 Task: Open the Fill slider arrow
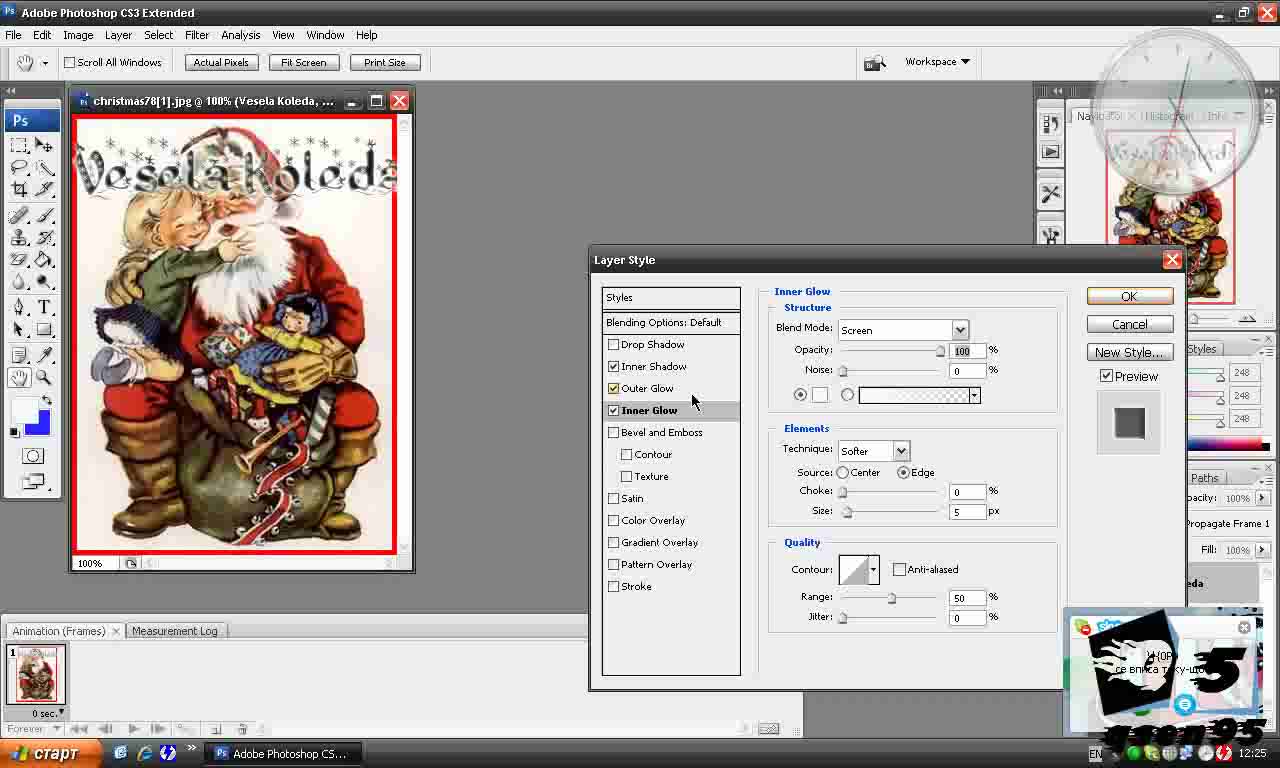tap(1262, 550)
